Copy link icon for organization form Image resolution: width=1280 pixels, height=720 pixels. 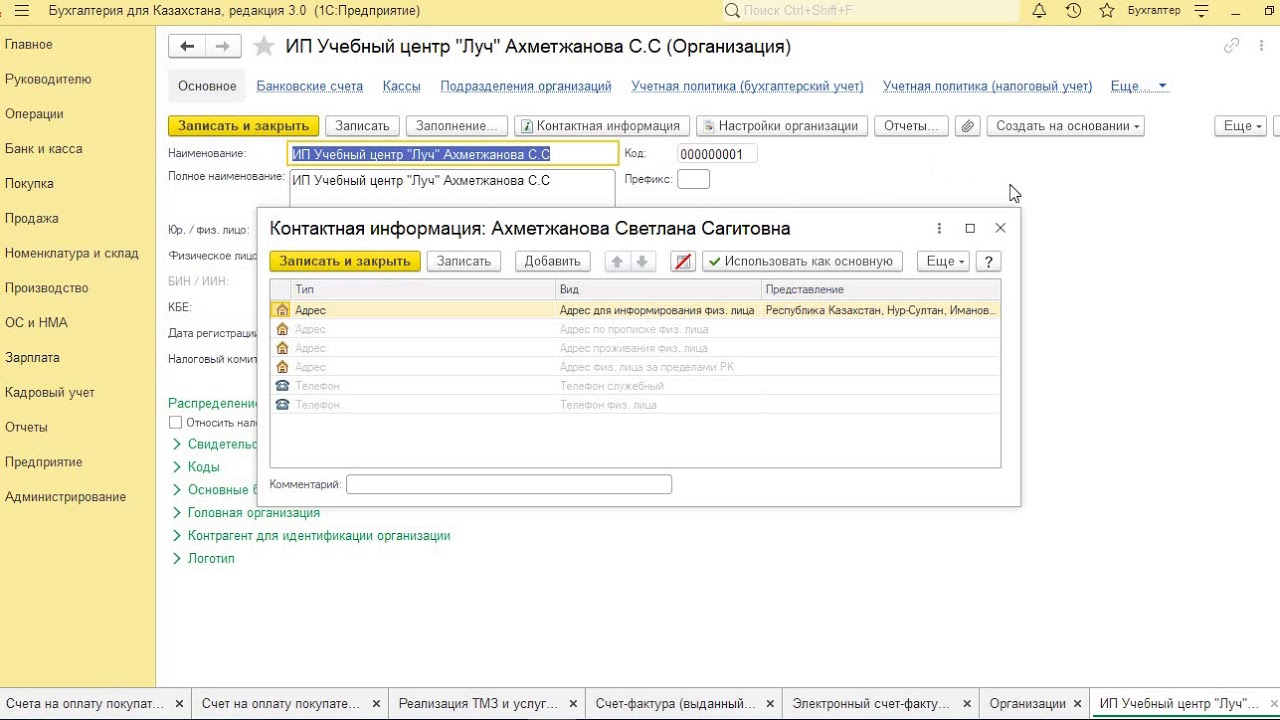pos(1232,46)
